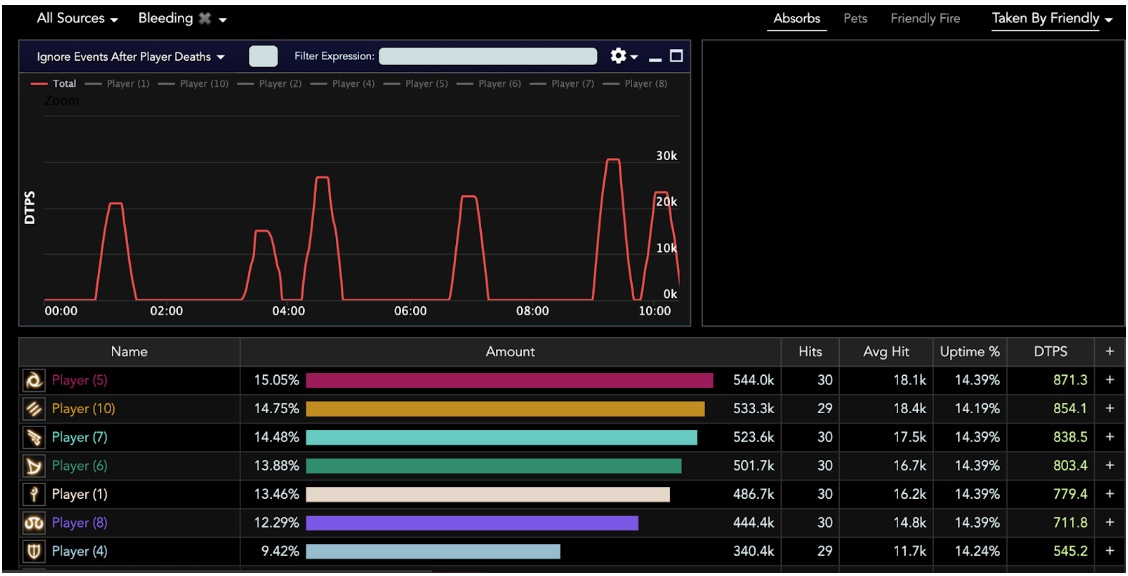Click the Player (6) class icon
Image resolution: width=1128 pixels, height=576 pixels.
pos(34,466)
